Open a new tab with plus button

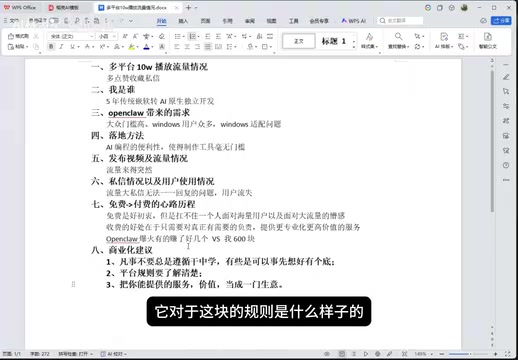(188, 7)
